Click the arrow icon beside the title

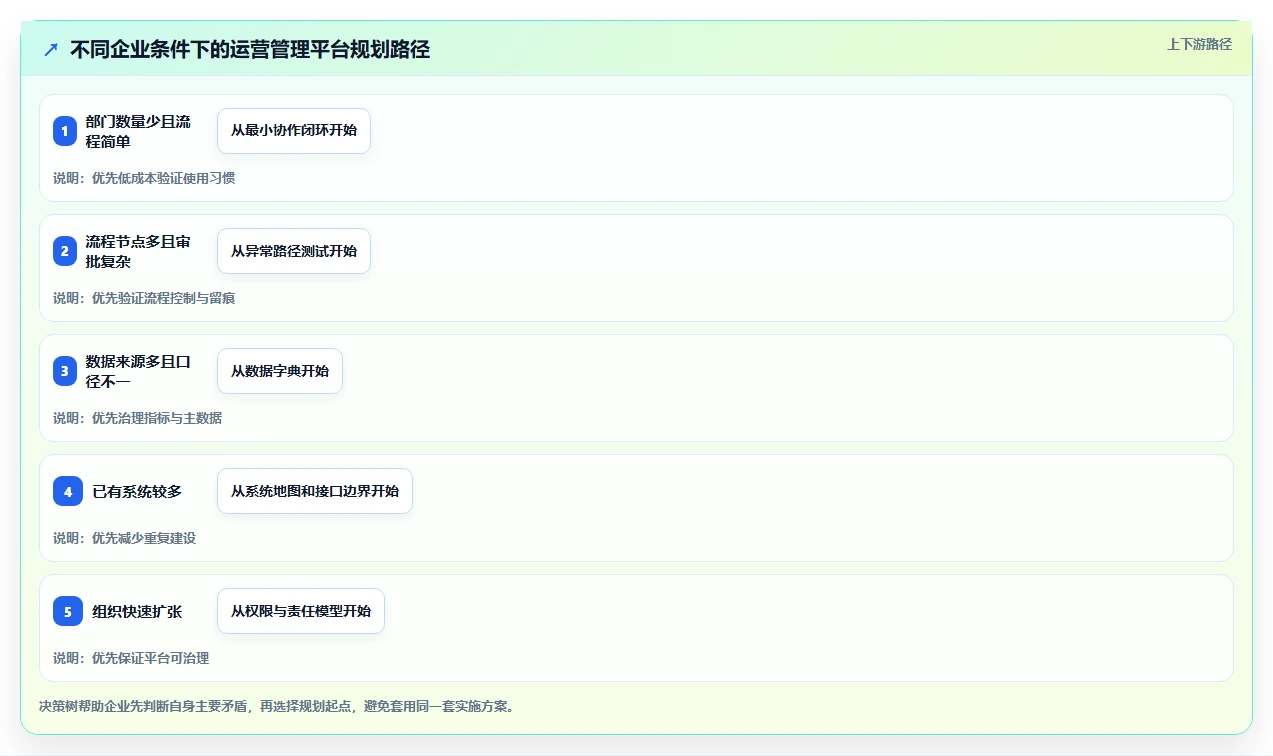click(x=51, y=49)
